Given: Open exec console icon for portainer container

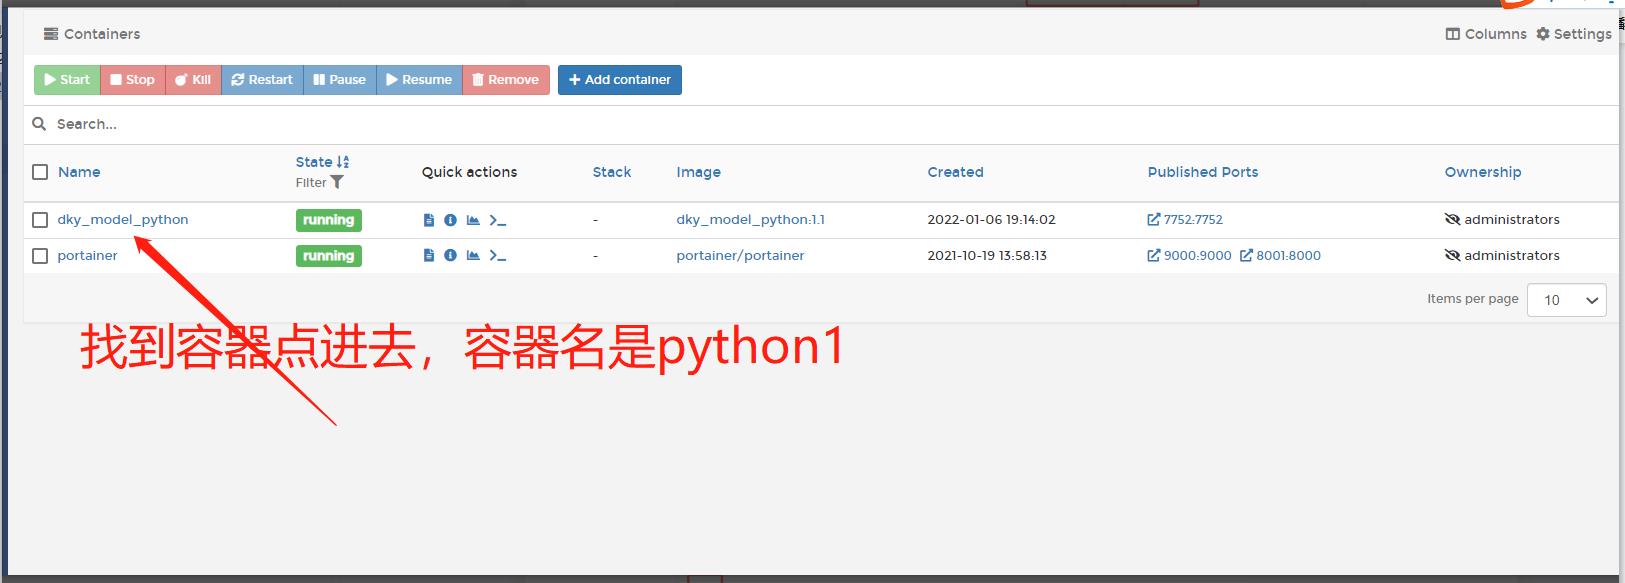Looking at the screenshot, I should [497, 256].
